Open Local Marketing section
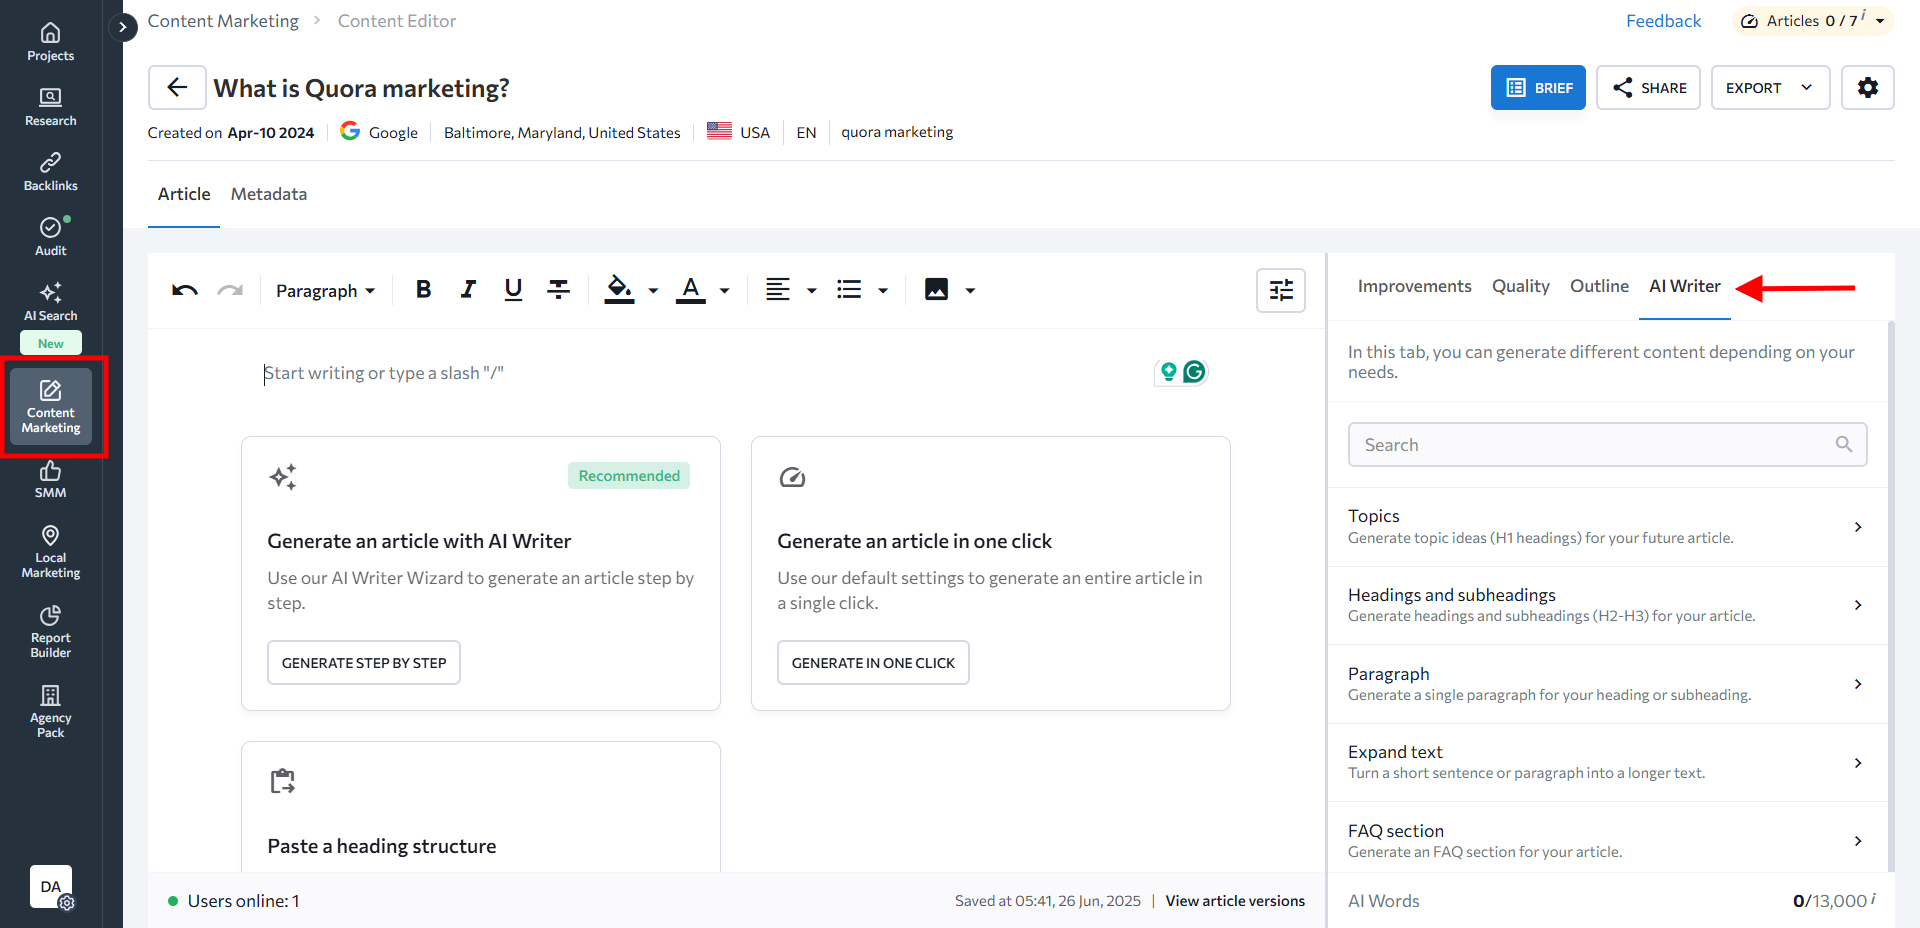 [50, 551]
